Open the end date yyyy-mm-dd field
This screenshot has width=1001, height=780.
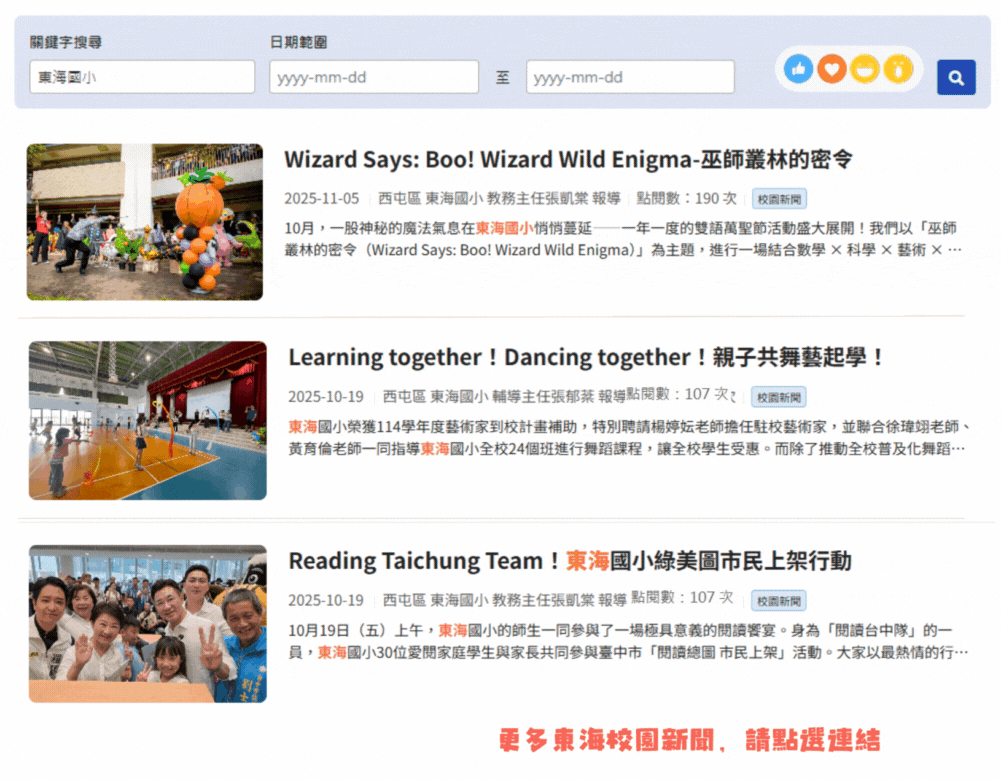click(630, 77)
